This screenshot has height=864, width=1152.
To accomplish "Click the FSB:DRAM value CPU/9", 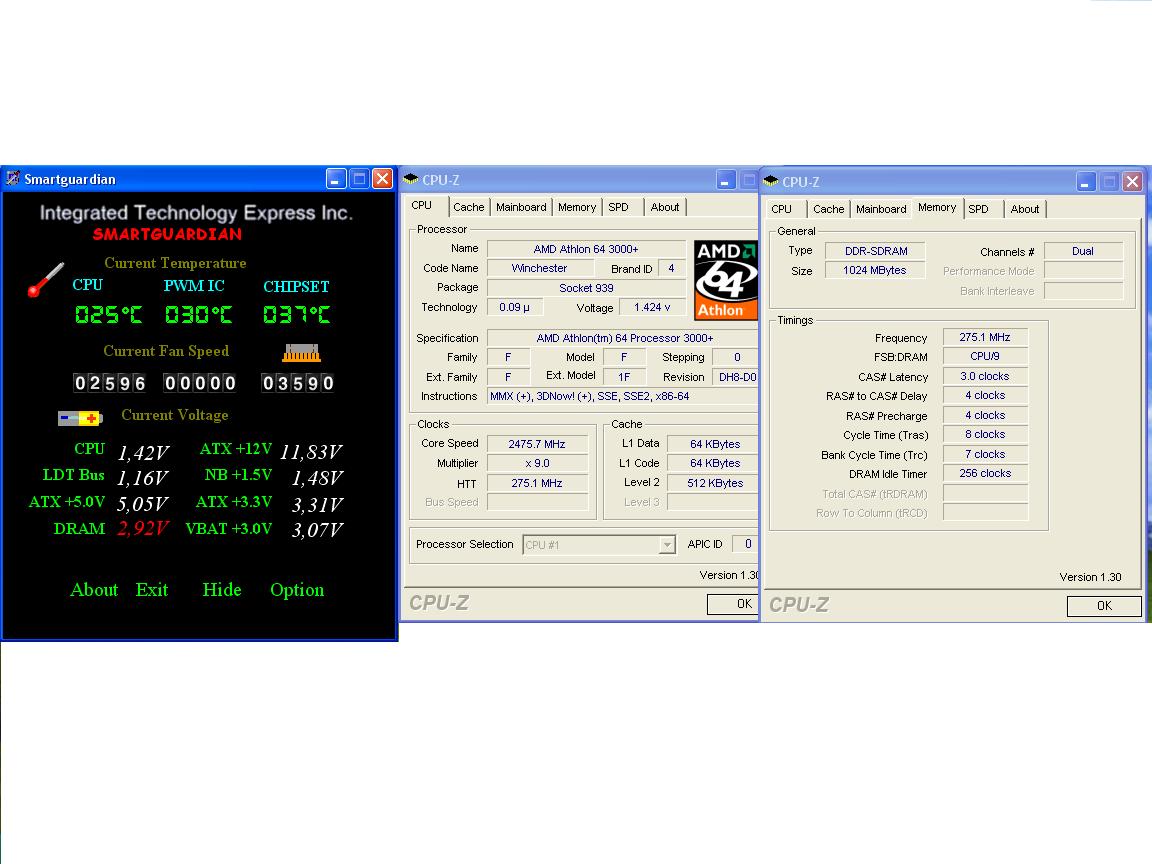I will tap(984, 356).
